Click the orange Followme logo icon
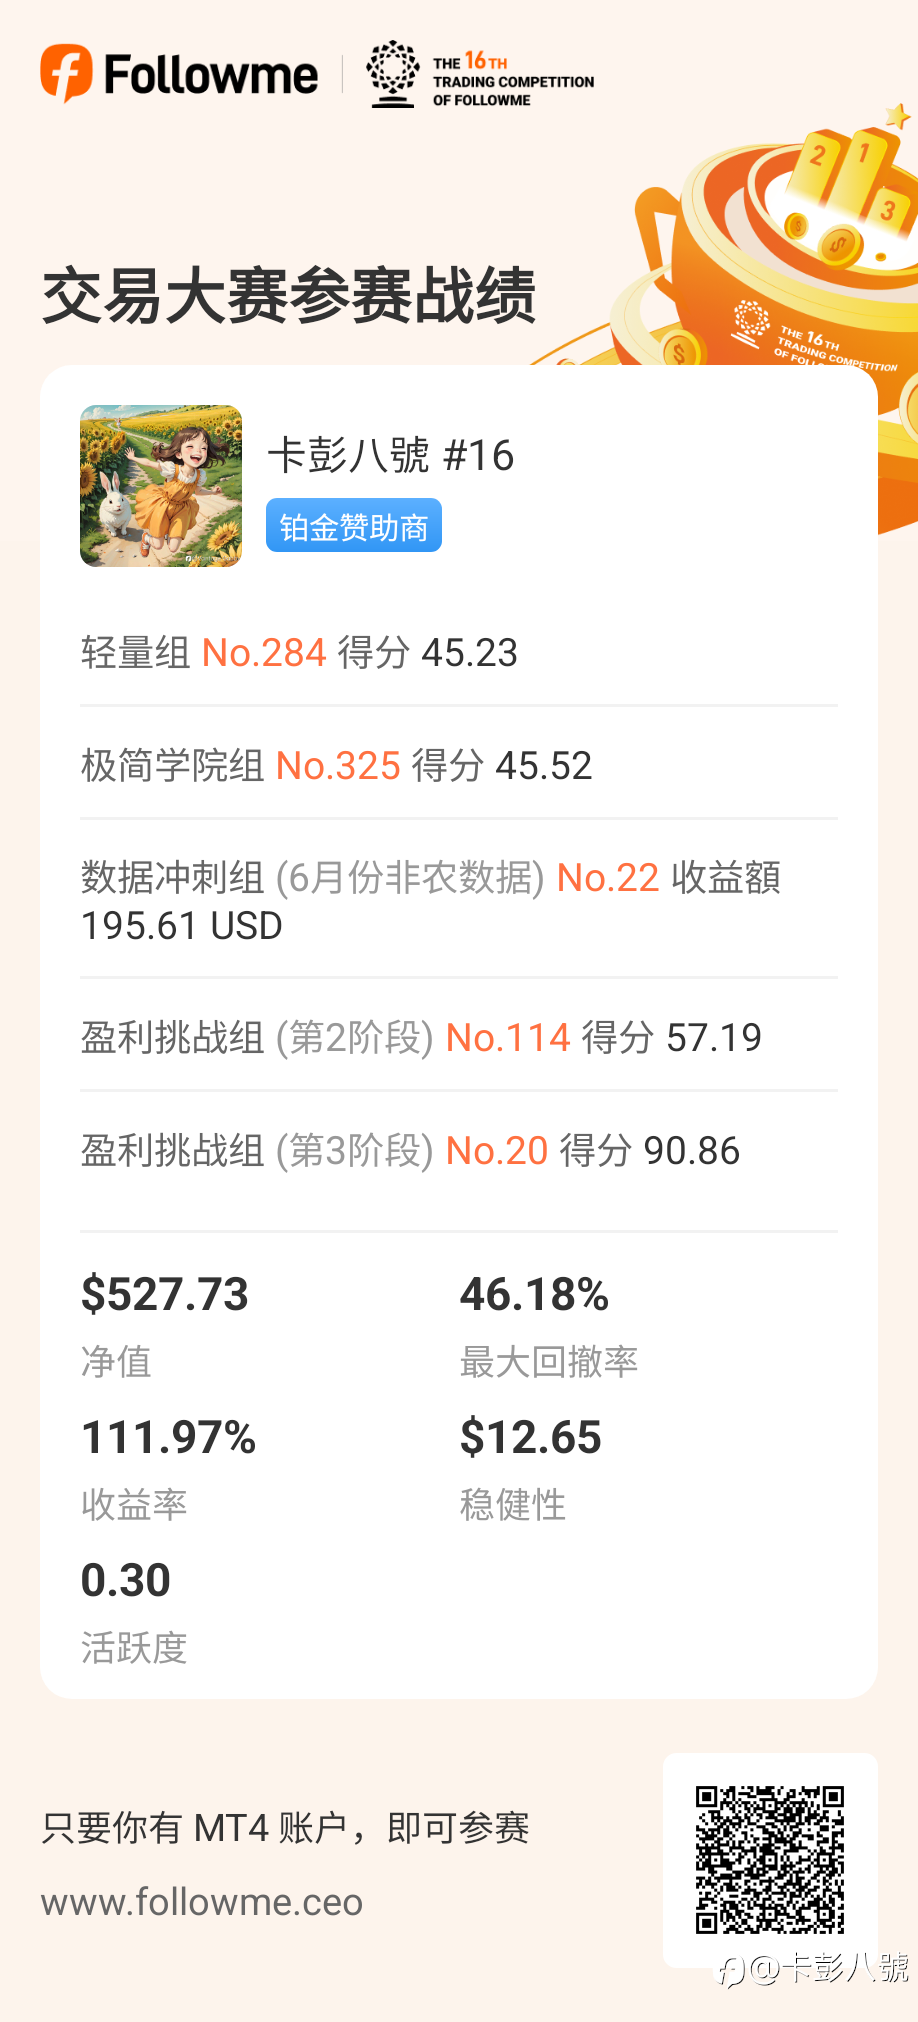Image resolution: width=918 pixels, height=2022 pixels. 66,73
